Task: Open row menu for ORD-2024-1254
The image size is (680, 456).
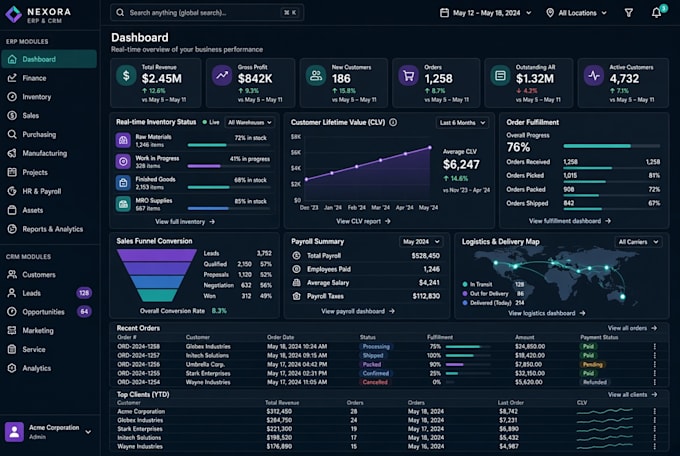Action: click(654, 382)
